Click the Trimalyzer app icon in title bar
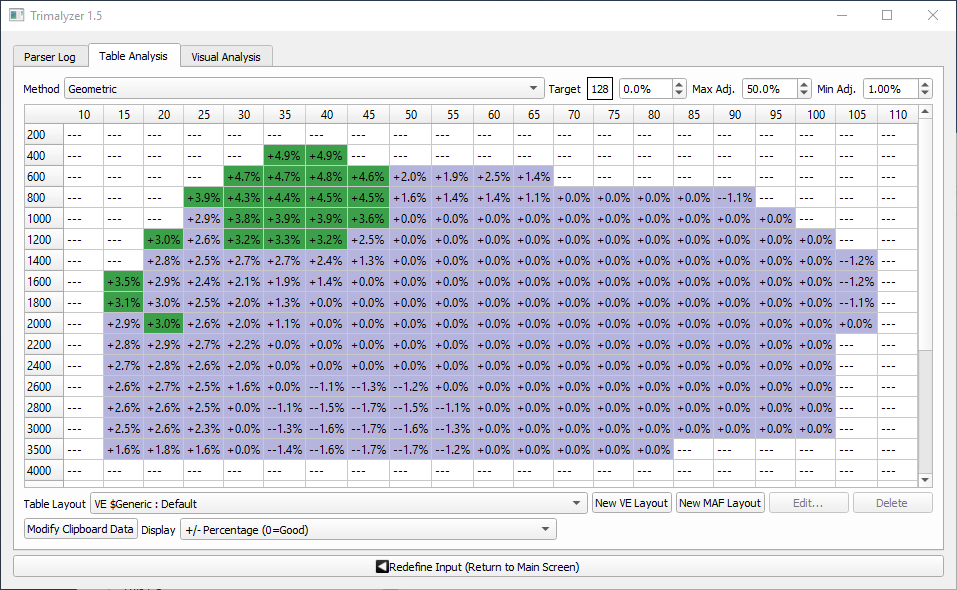This screenshot has height=590, width=957. click(x=16, y=16)
